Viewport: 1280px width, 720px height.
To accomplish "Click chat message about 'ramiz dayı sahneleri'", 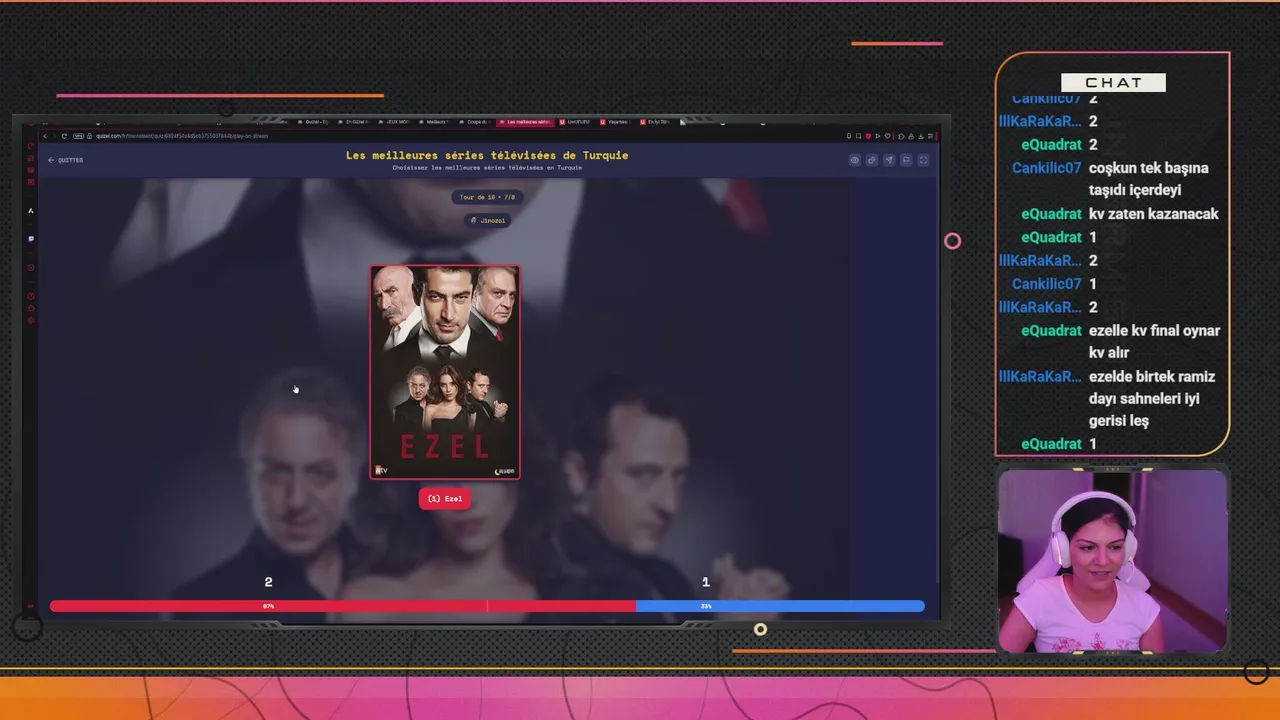I will [1152, 398].
